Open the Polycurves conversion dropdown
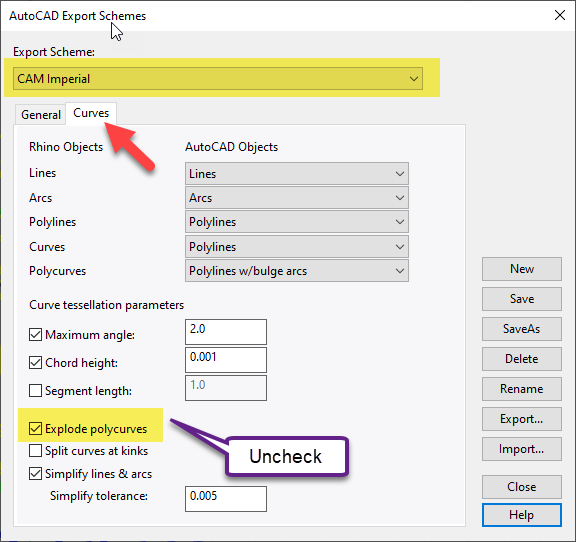Image resolution: width=576 pixels, height=542 pixels. (x=297, y=271)
